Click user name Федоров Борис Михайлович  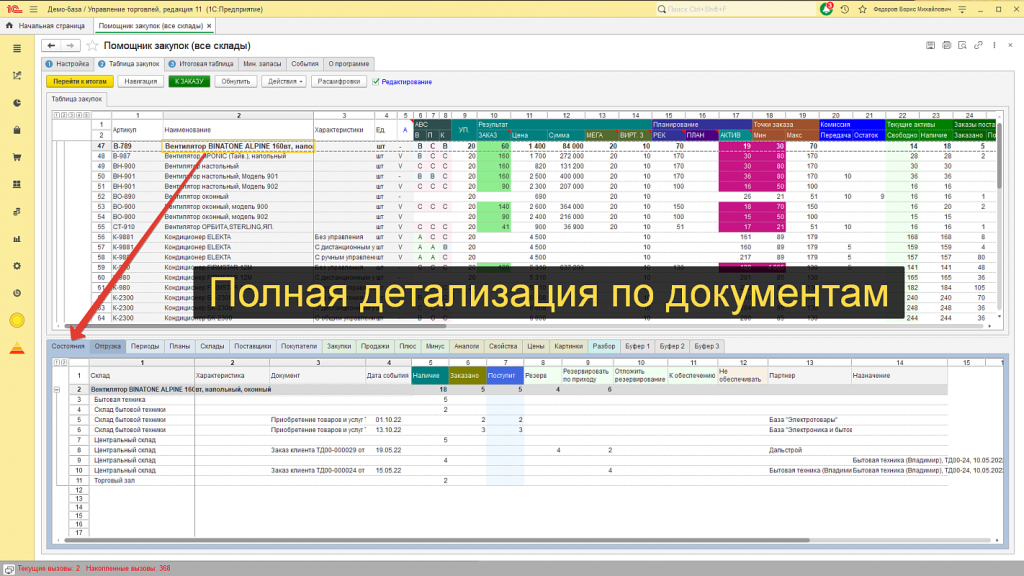pyautogui.click(x=912, y=9)
